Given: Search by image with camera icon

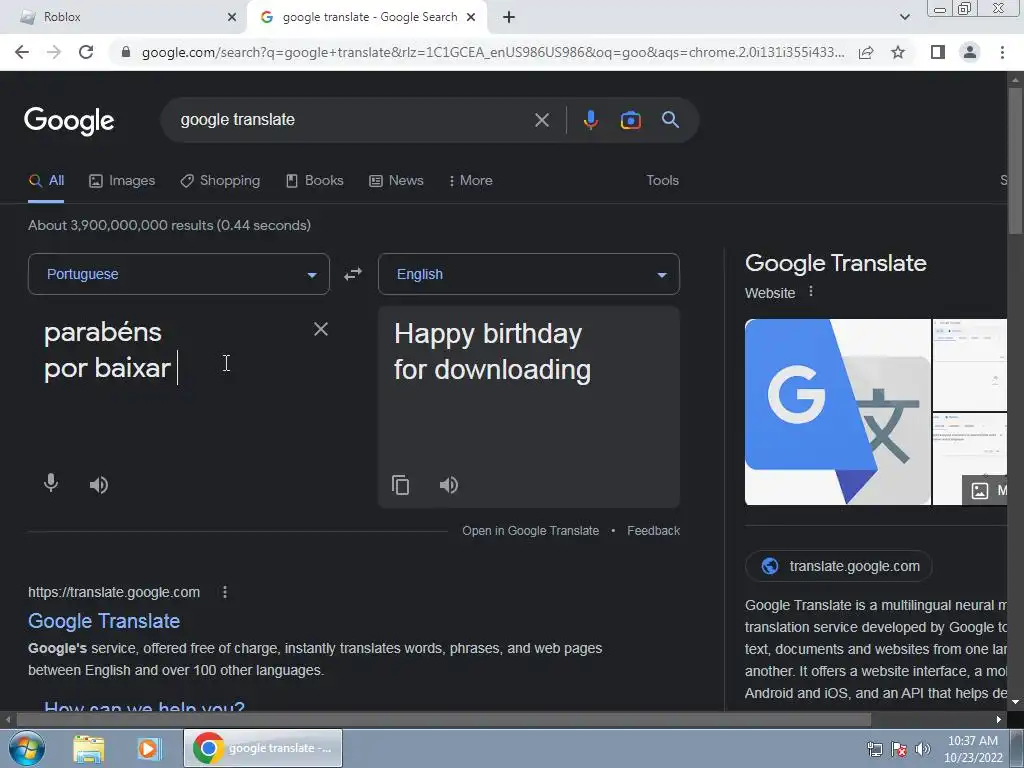Looking at the screenshot, I should pyautogui.click(x=630, y=120).
